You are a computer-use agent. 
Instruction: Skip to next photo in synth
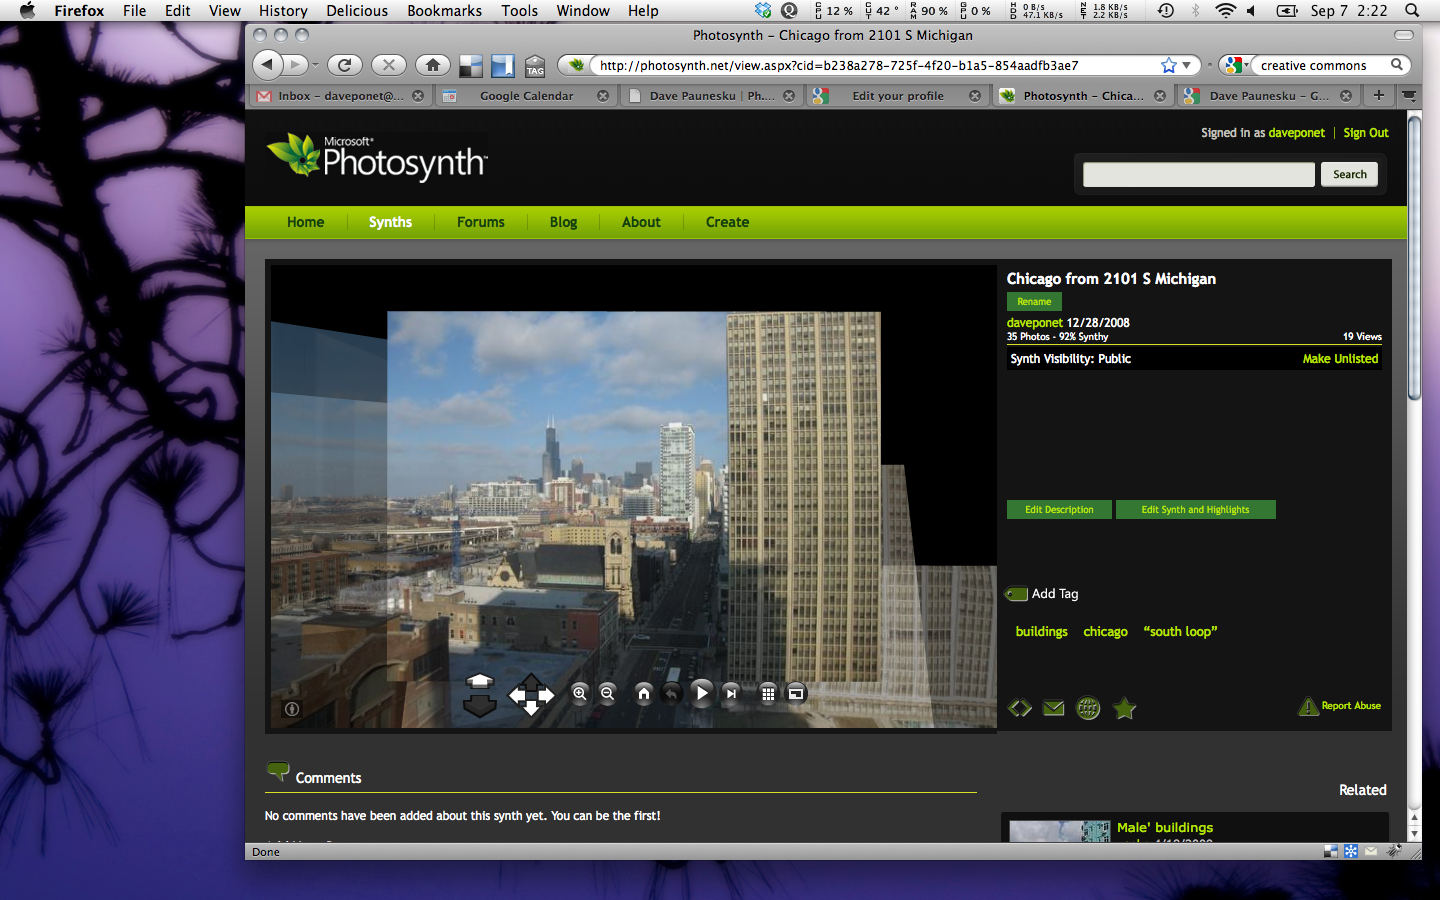click(x=731, y=693)
